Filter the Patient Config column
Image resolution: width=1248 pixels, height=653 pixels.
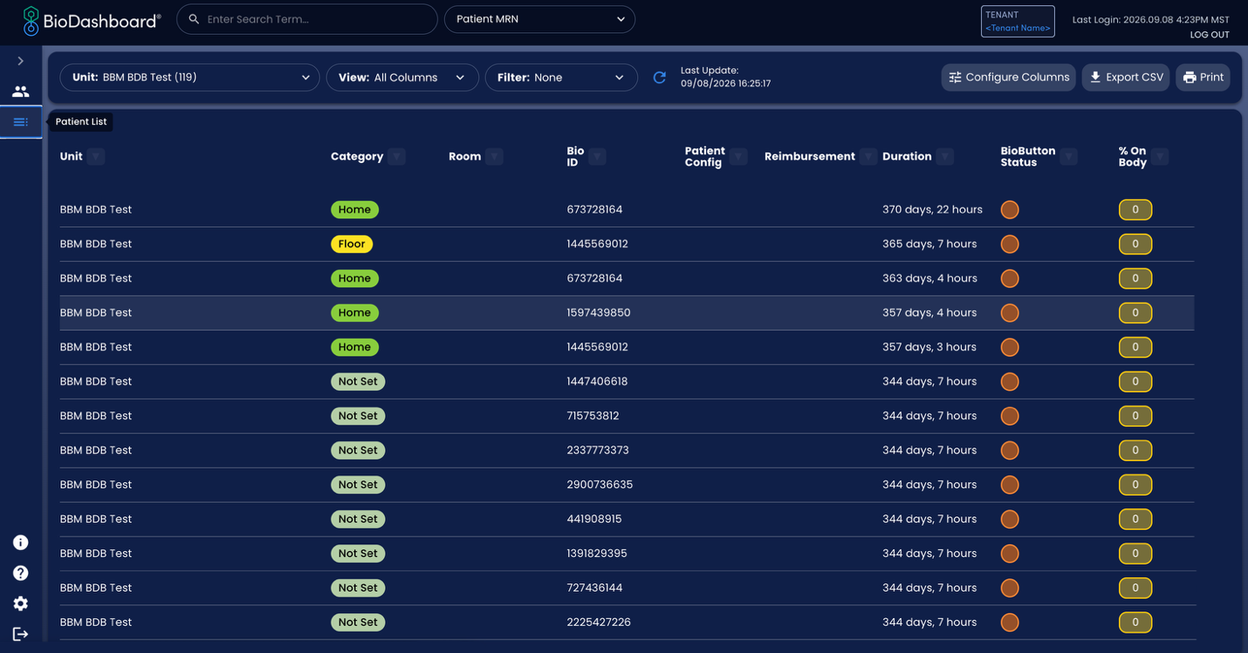coord(738,156)
